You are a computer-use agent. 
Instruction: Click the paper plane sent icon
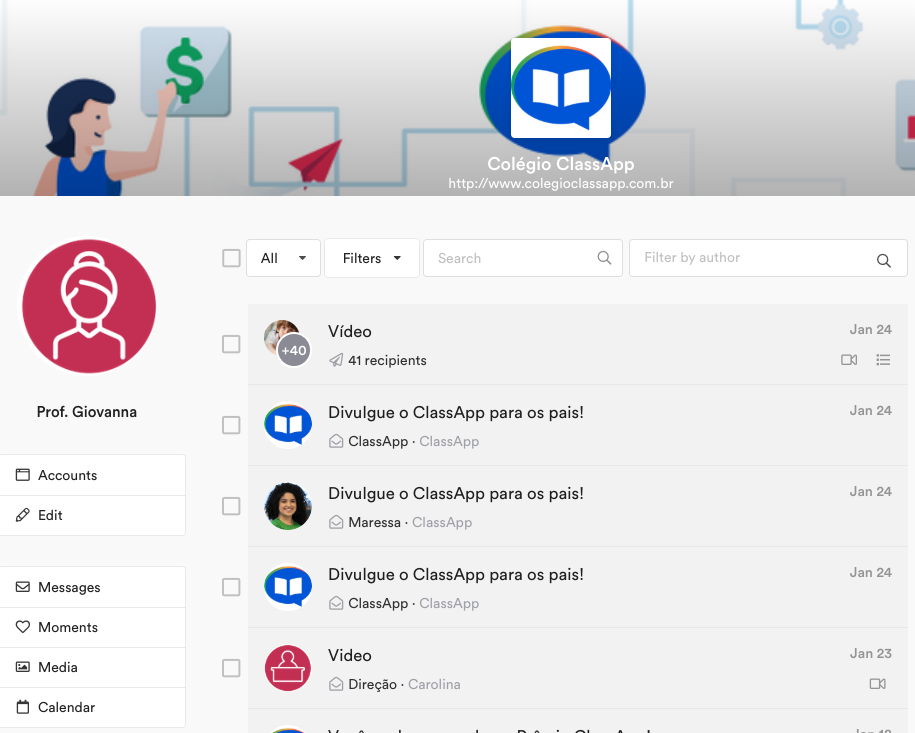(336, 360)
